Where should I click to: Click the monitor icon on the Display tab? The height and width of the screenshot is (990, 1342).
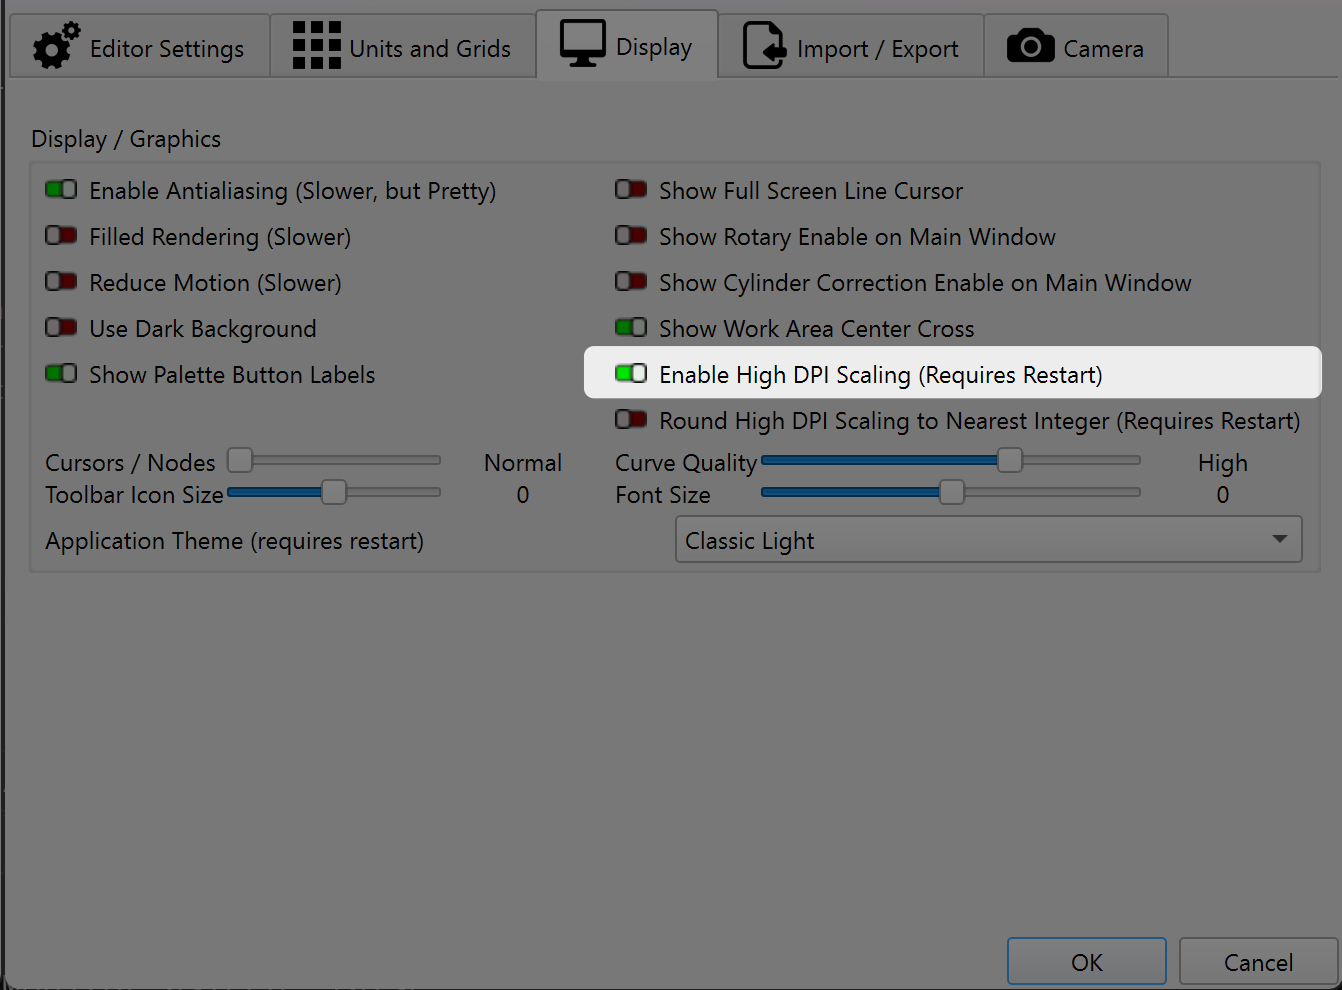[x=581, y=44]
